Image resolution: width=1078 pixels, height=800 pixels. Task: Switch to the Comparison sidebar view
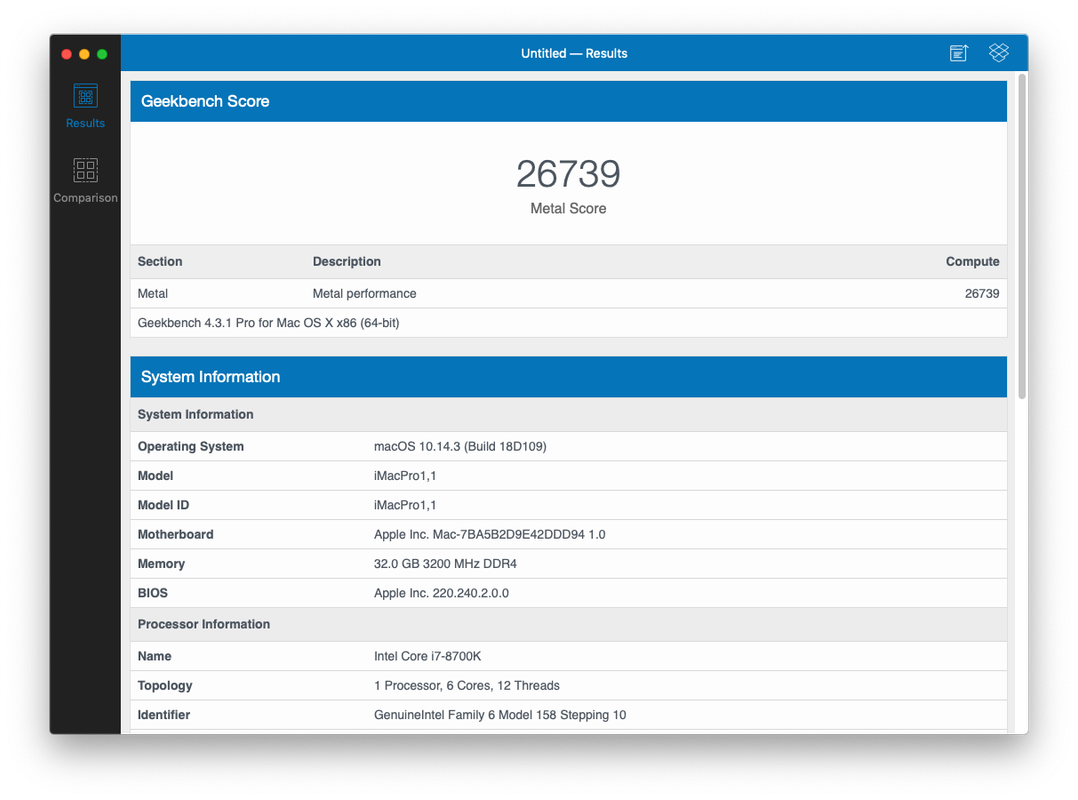click(85, 181)
